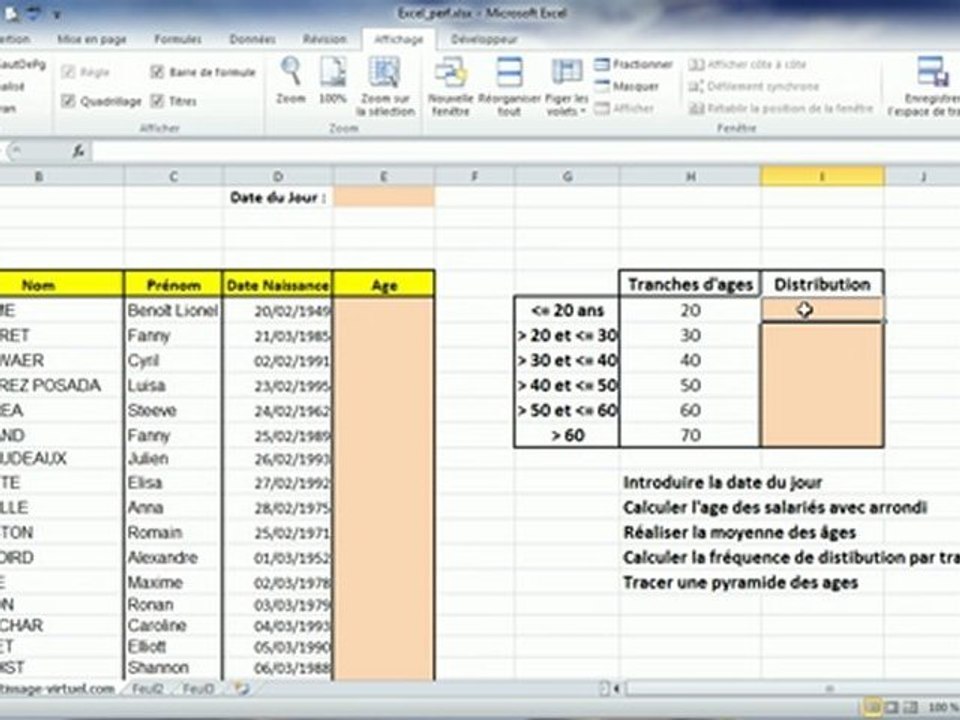The image size is (960, 720).
Task: Switch to normal view in status bar
Action: (873, 708)
